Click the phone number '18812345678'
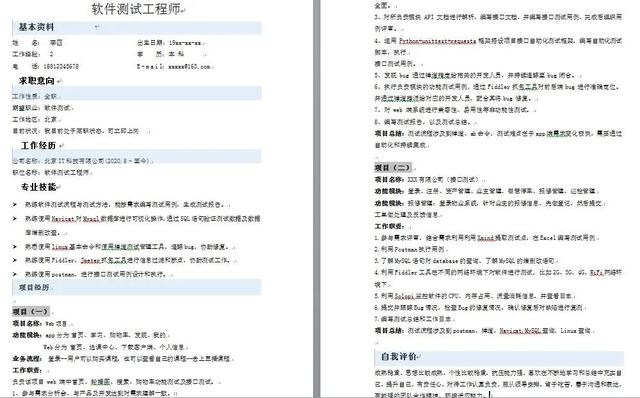The width and height of the screenshot is (640, 398). [60, 66]
